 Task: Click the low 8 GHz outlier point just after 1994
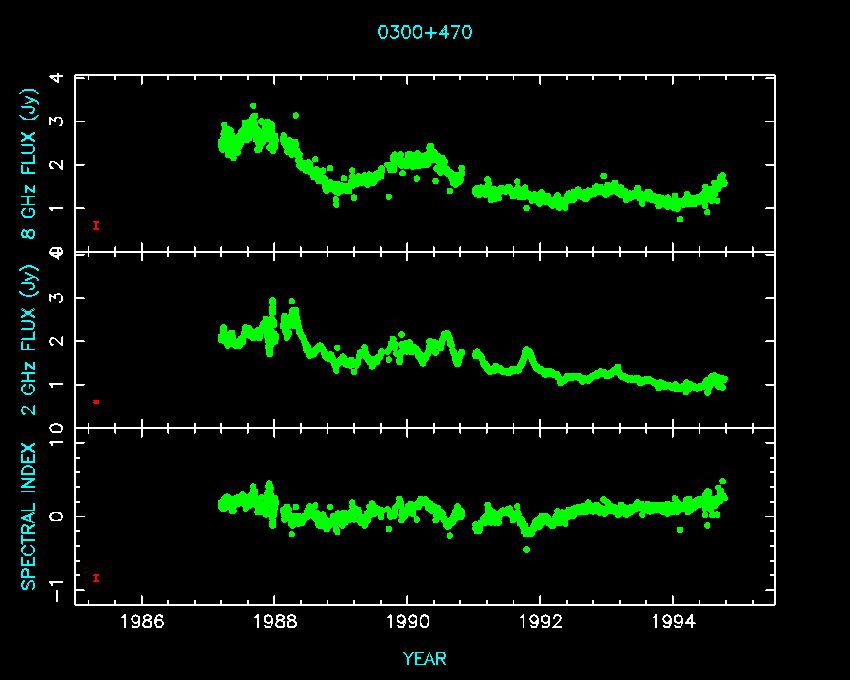(680, 218)
